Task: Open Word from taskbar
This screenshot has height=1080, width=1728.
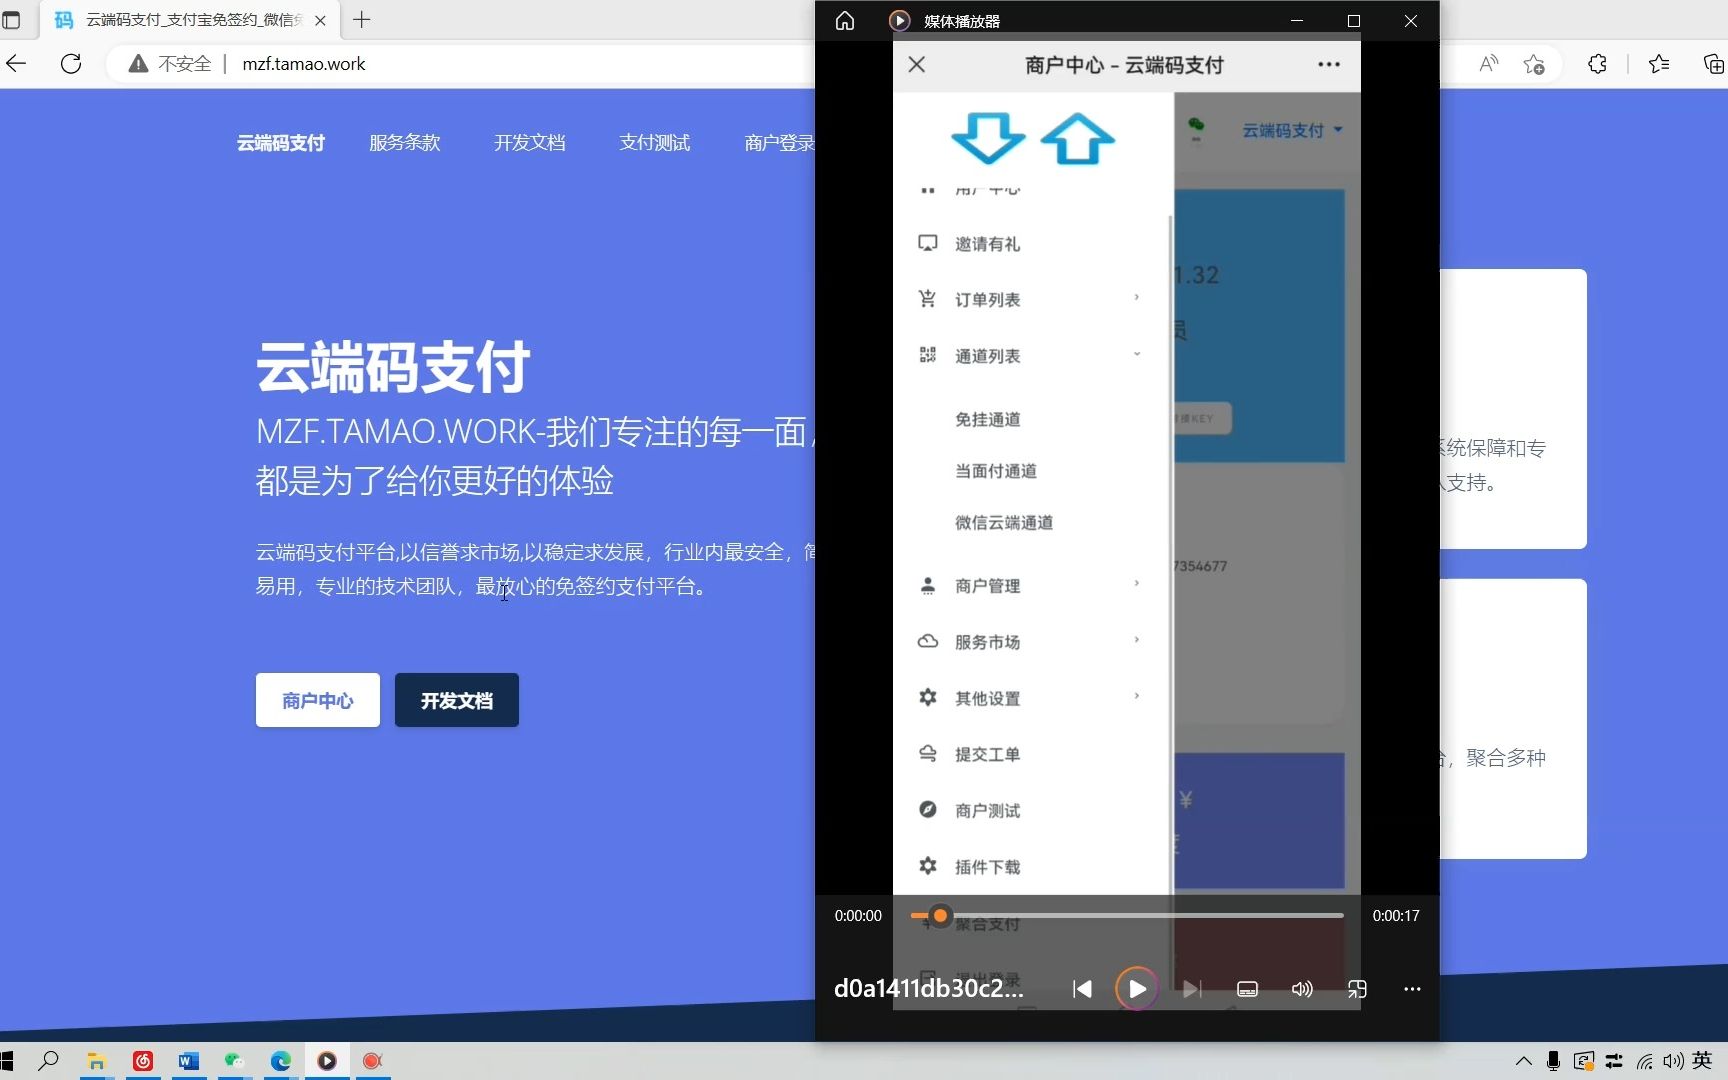Action: (x=189, y=1061)
